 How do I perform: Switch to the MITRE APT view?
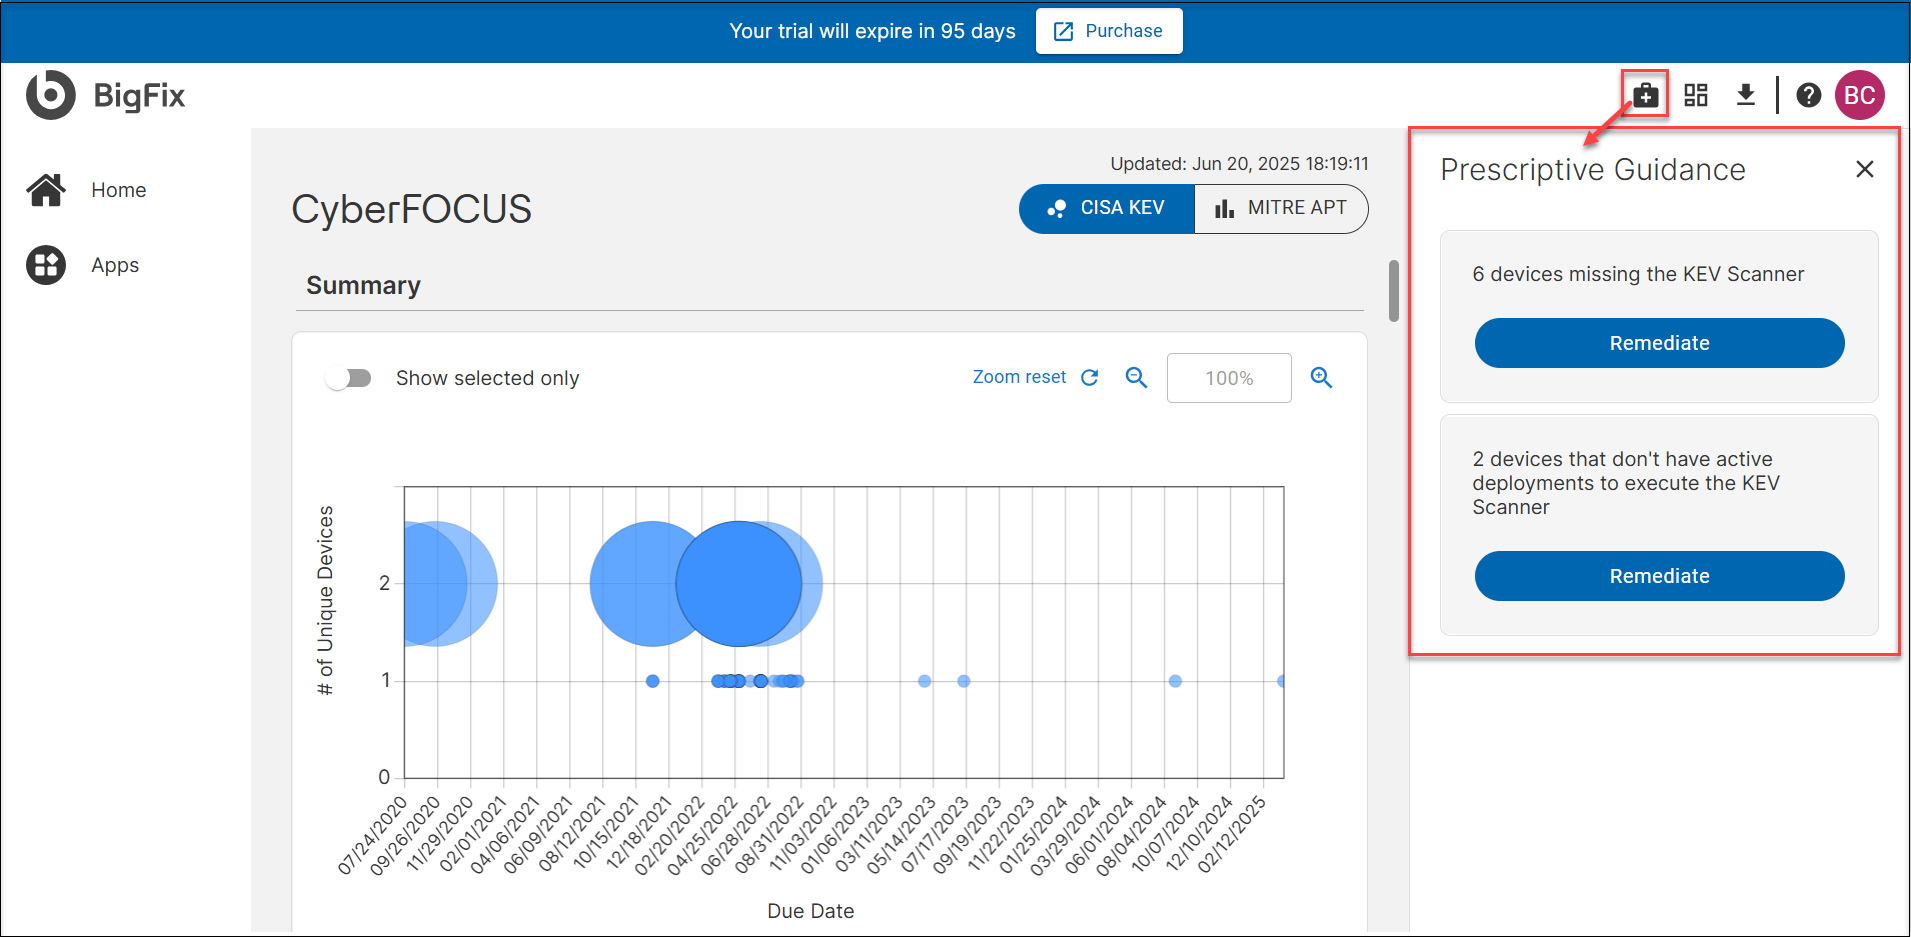point(1281,208)
